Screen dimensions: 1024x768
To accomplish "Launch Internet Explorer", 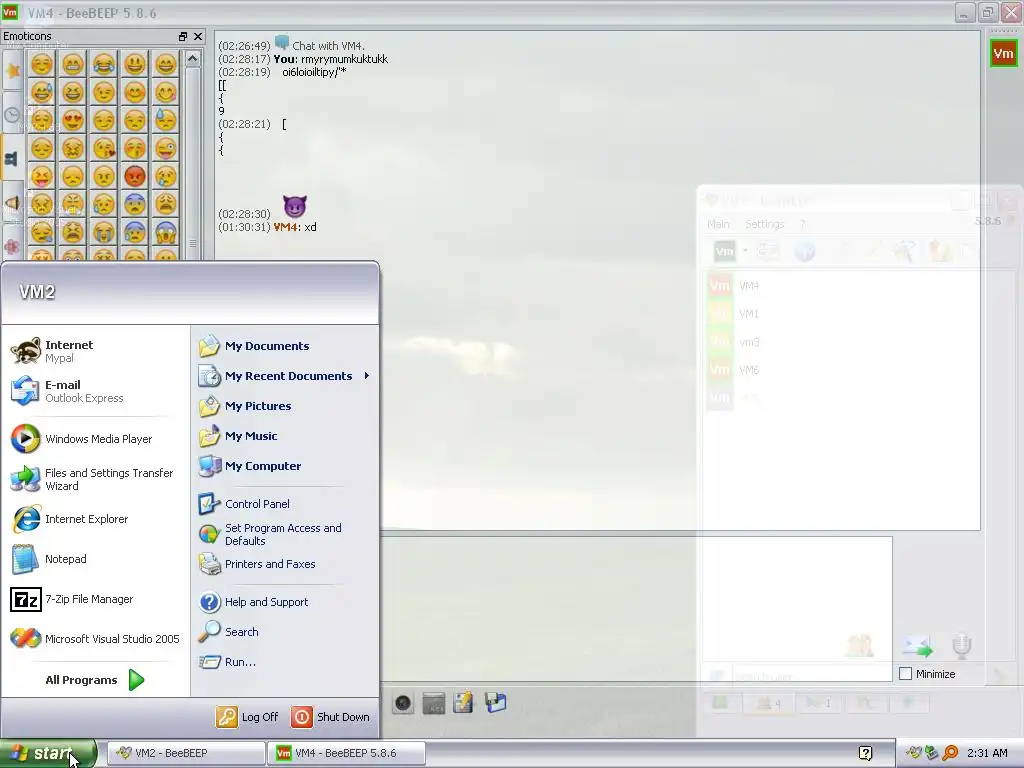I will tap(95, 519).
